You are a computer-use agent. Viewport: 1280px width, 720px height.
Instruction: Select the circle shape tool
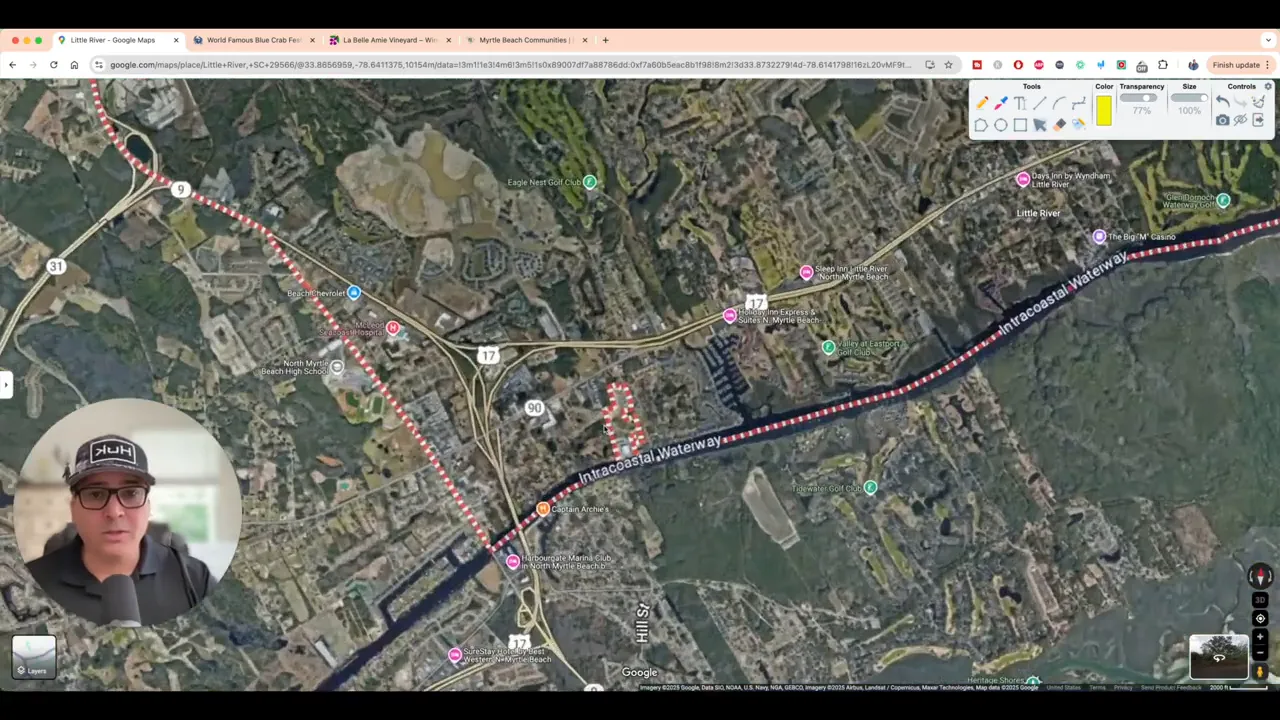point(1001,125)
